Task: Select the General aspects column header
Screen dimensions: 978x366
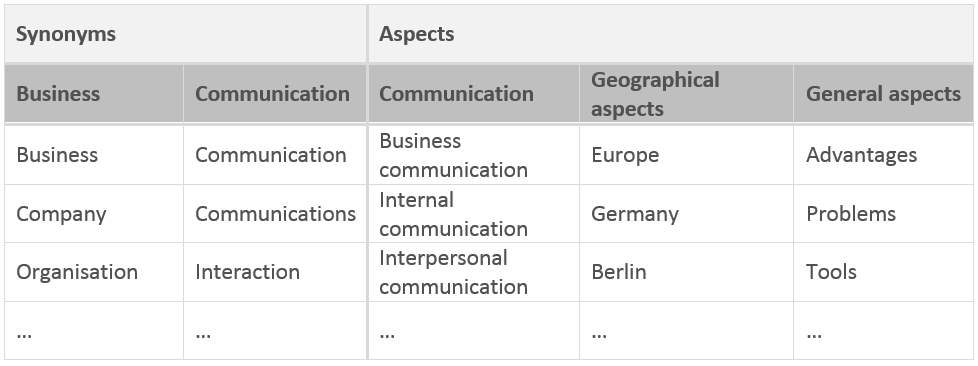Action: 883,94
